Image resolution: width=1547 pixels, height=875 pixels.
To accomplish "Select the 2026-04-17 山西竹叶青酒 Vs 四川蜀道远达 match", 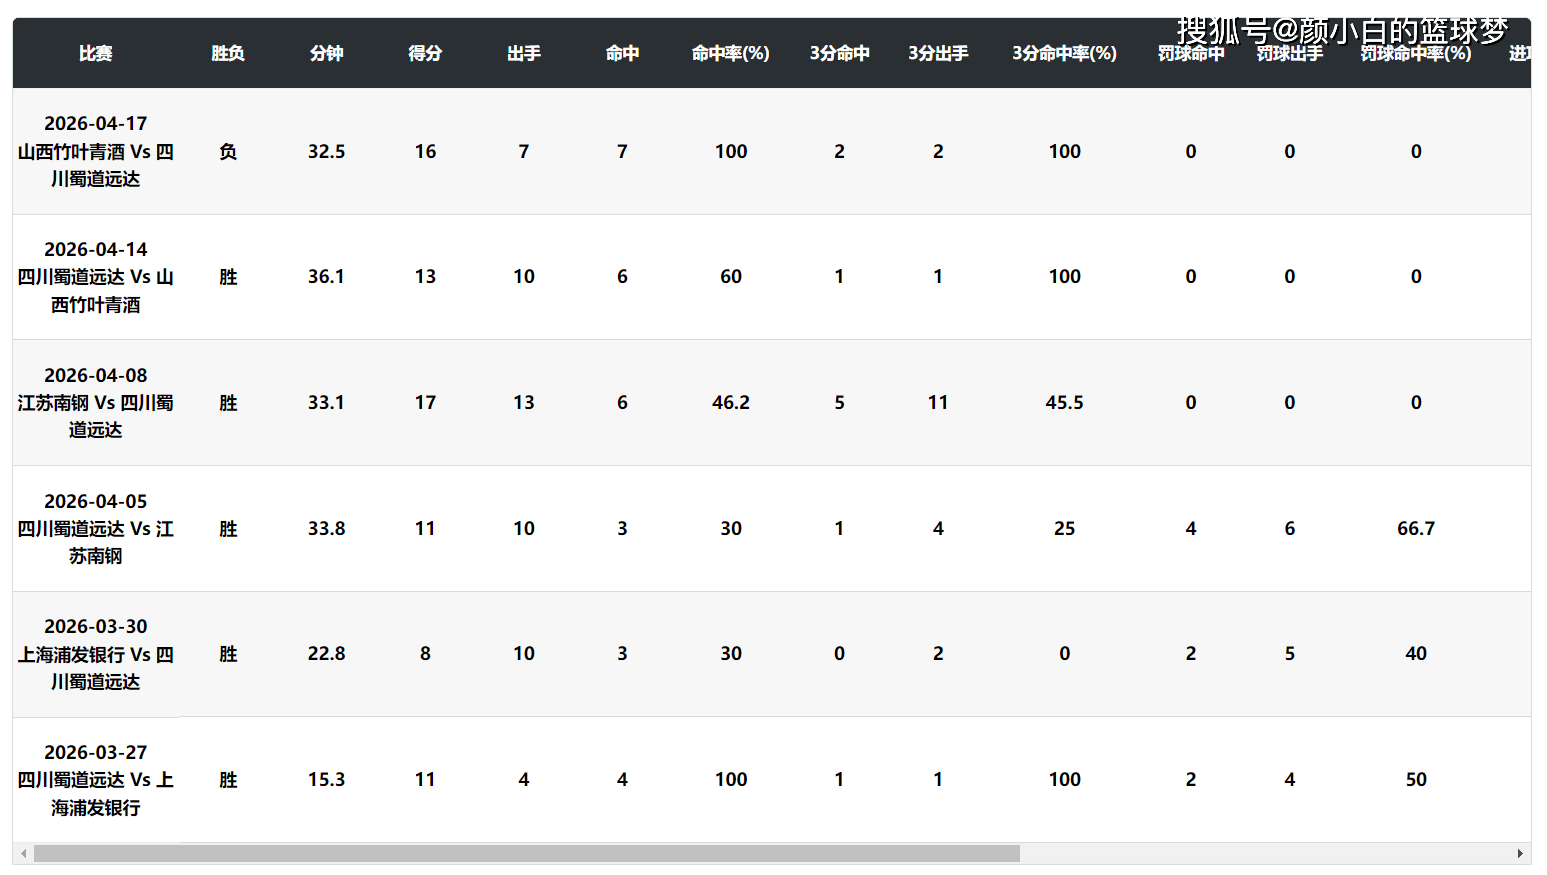I will pyautogui.click(x=96, y=151).
